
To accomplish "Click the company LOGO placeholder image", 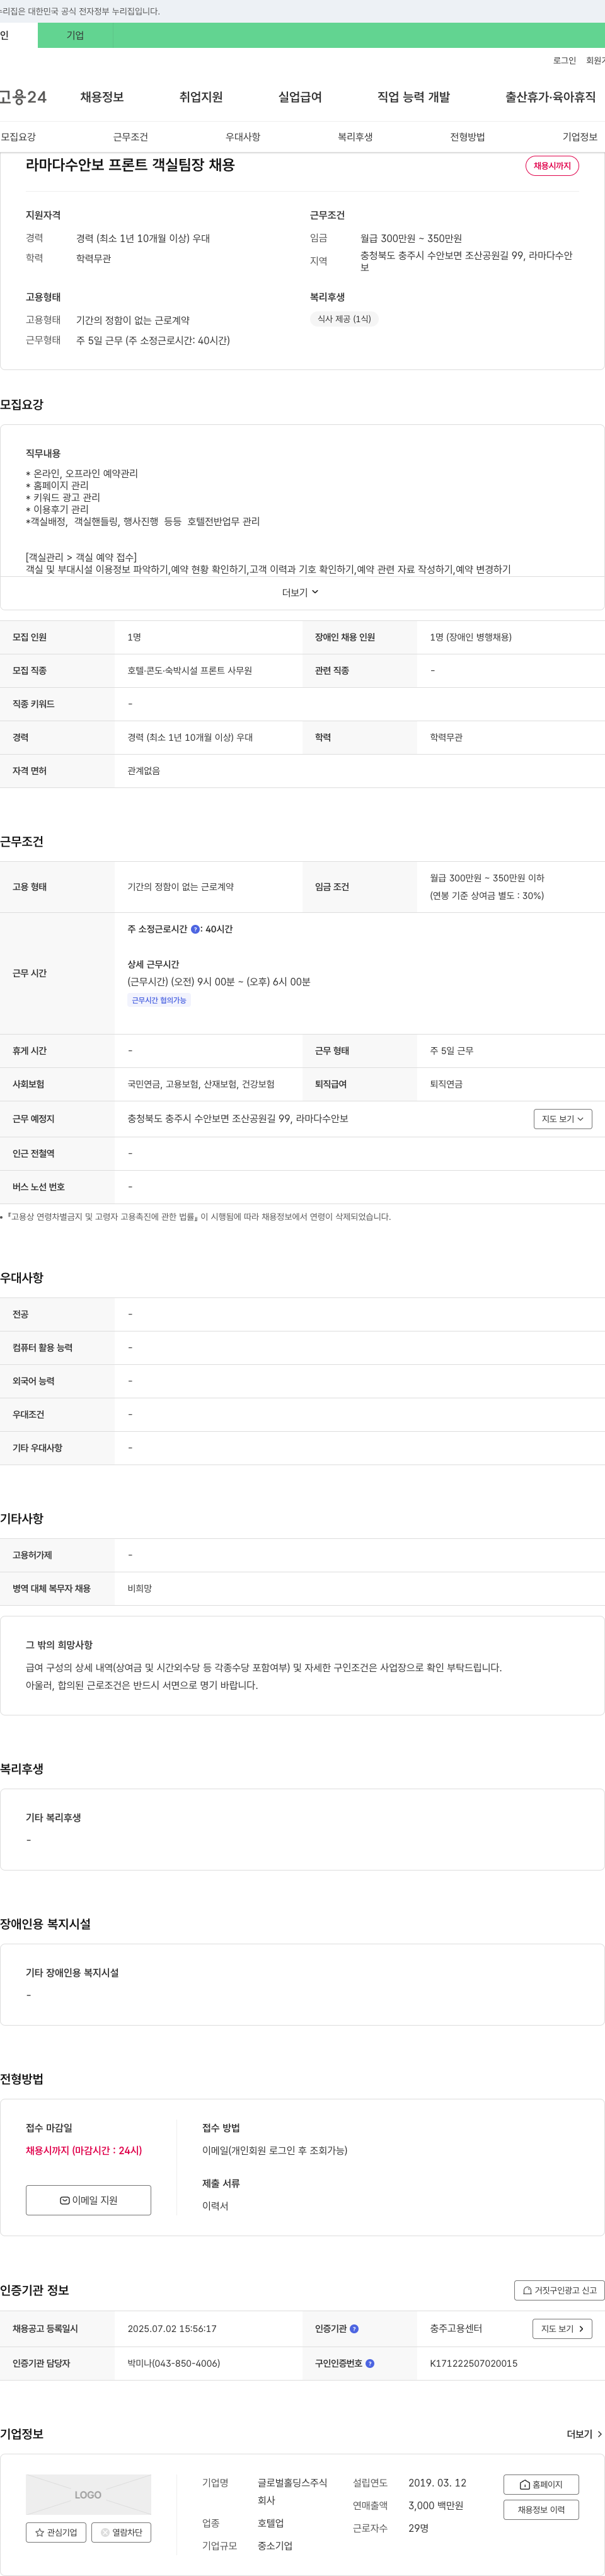I will point(88,2494).
